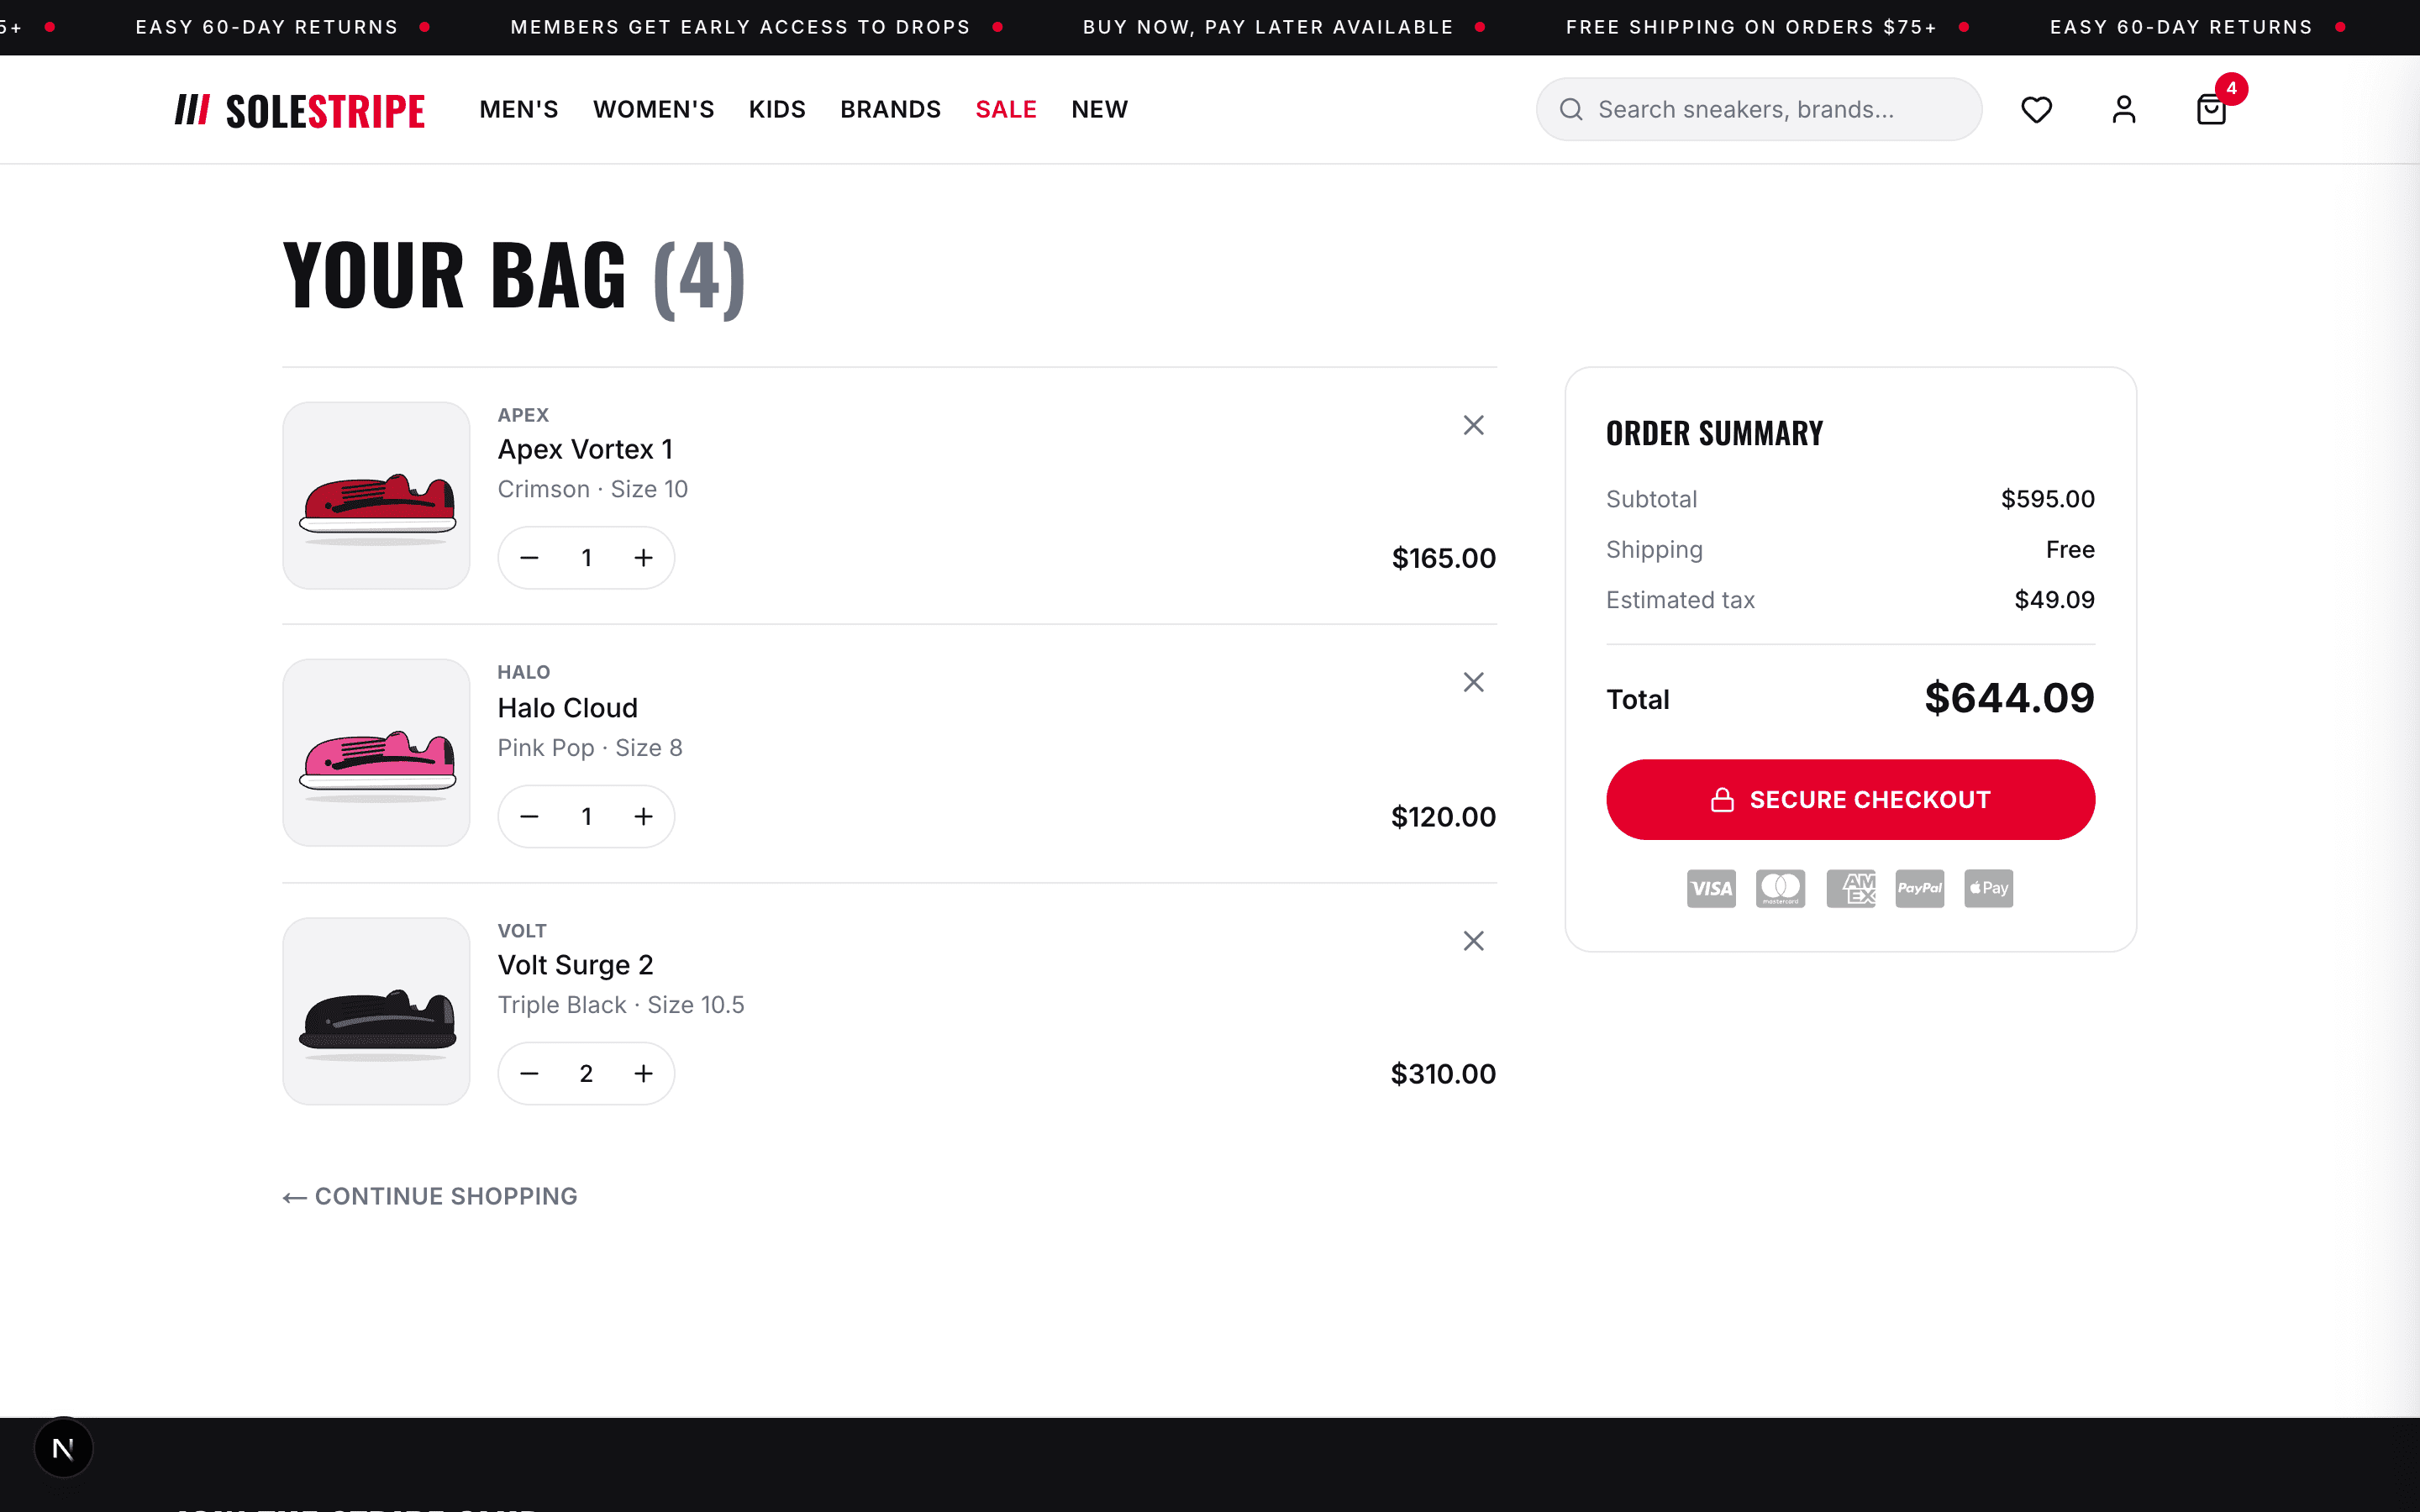Click the Your Bag heading
The width and height of the screenshot is (2420, 1512).
(x=514, y=276)
